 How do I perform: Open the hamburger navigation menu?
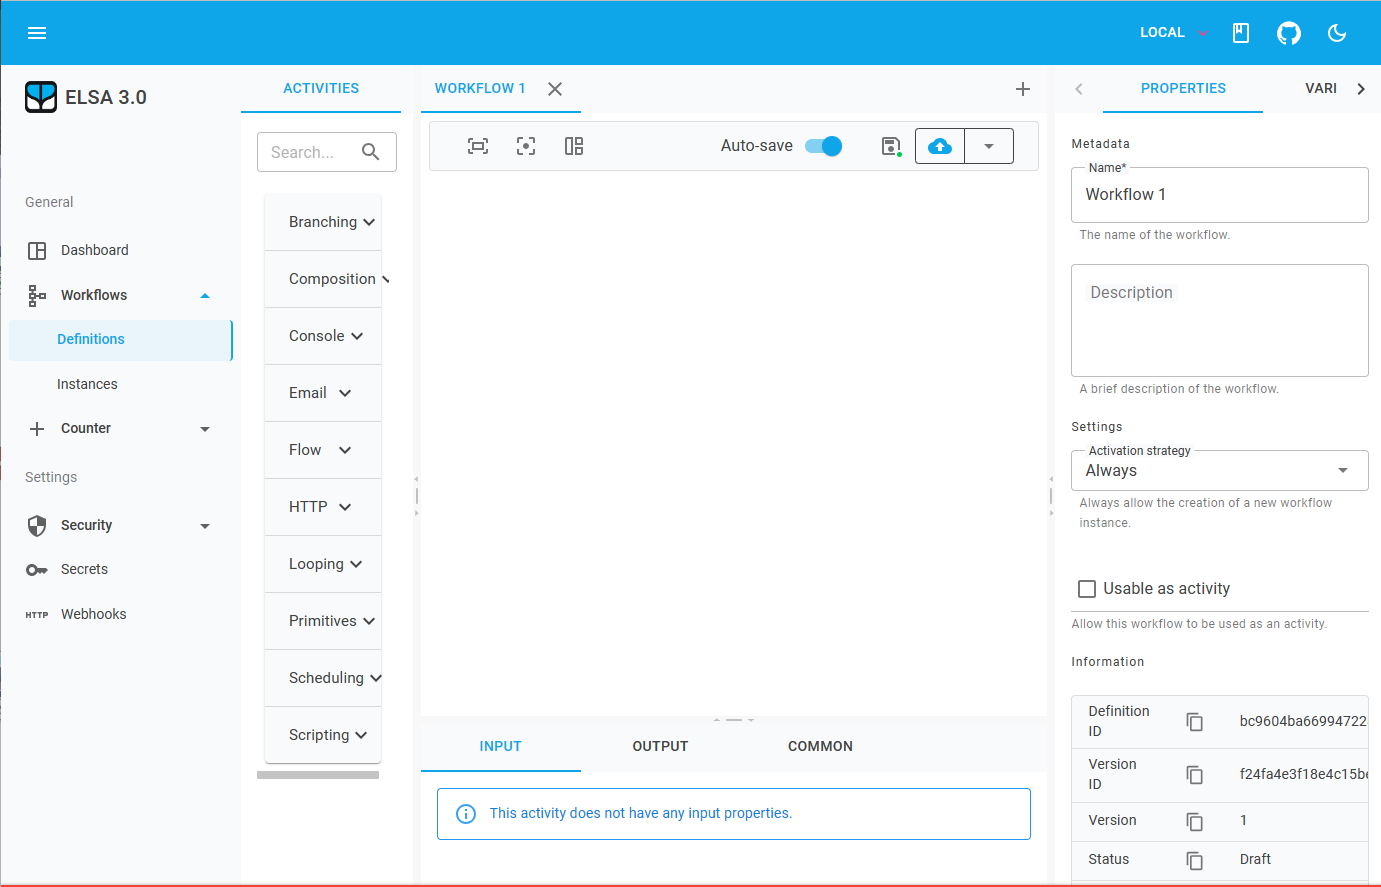pyautogui.click(x=37, y=33)
